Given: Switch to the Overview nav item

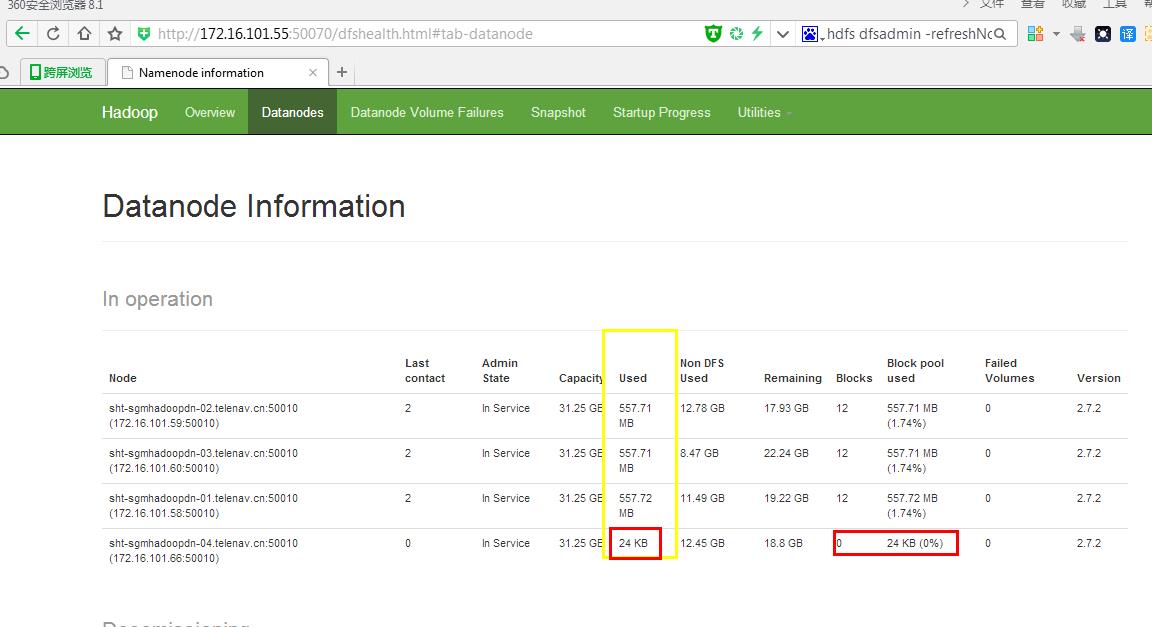Looking at the screenshot, I should pos(210,112).
